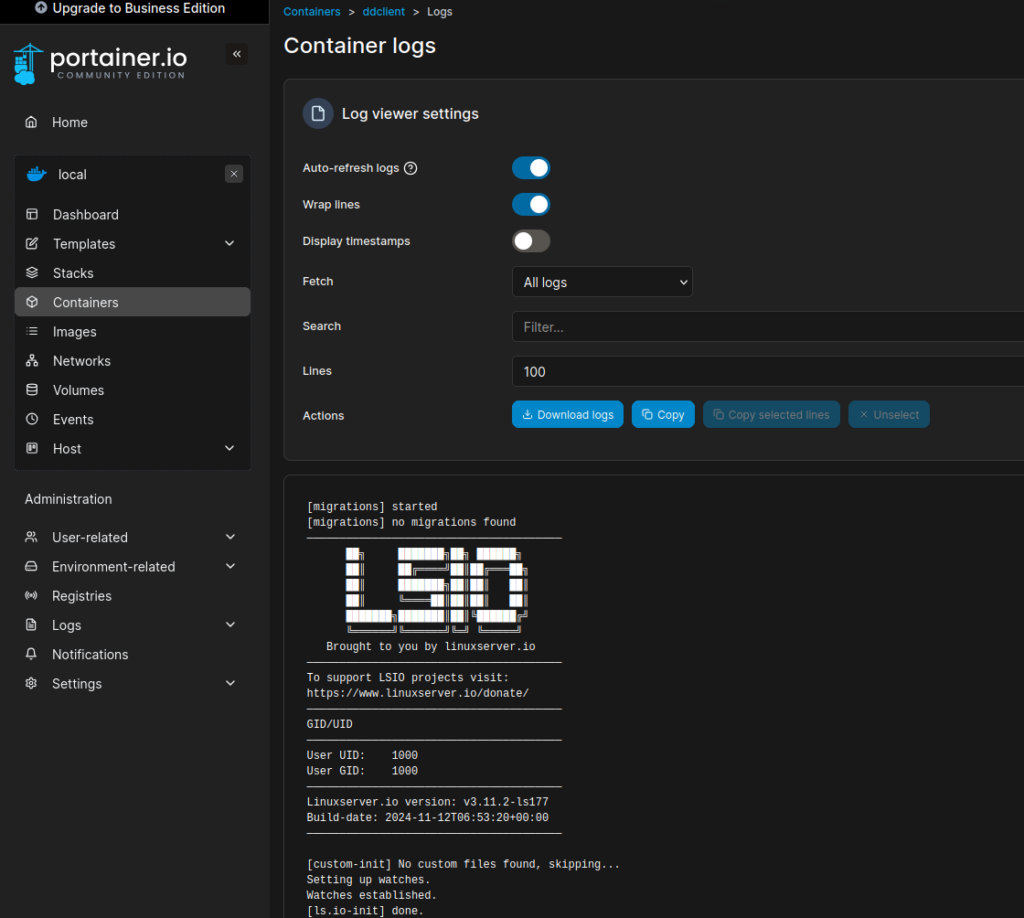The image size is (1024, 918).
Task: Click the User-related people icon
Action: coord(31,537)
